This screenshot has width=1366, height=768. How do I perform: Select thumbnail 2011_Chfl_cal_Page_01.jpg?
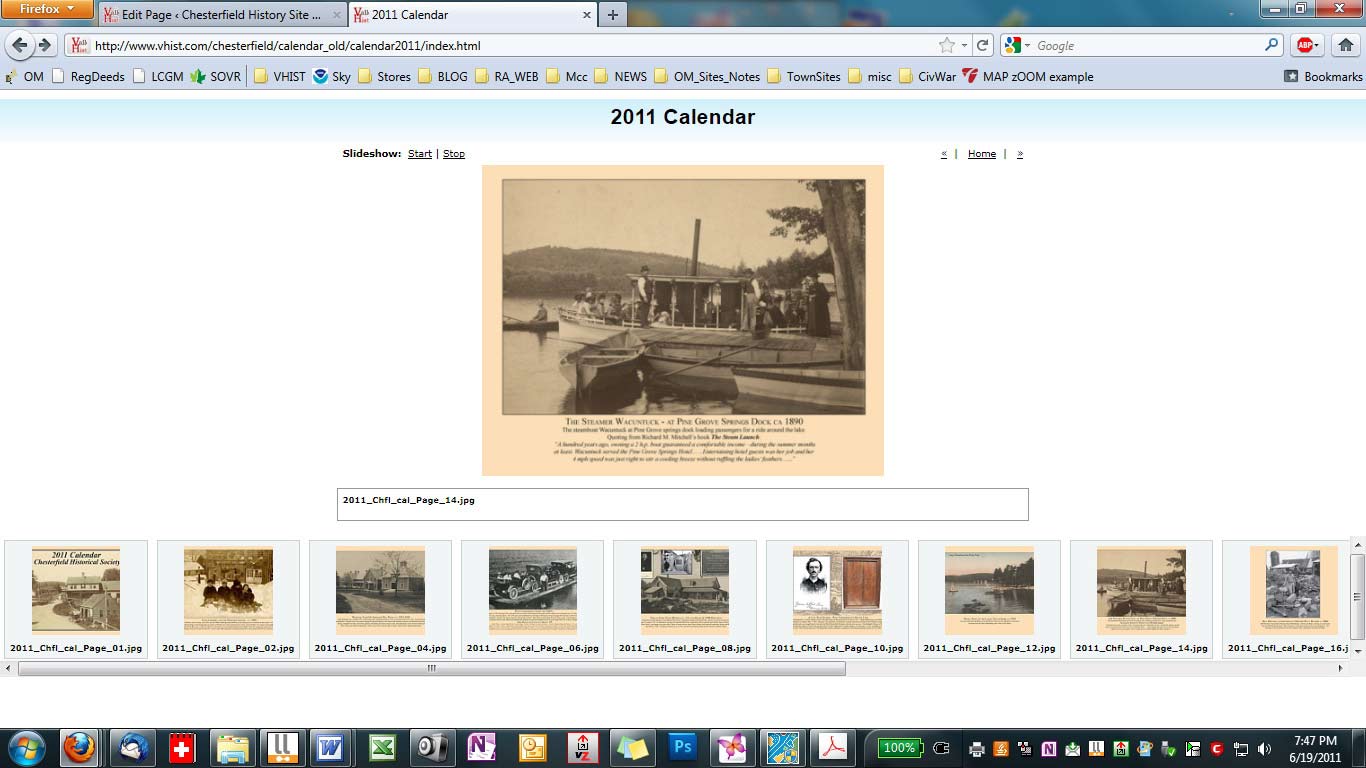click(x=76, y=599)
